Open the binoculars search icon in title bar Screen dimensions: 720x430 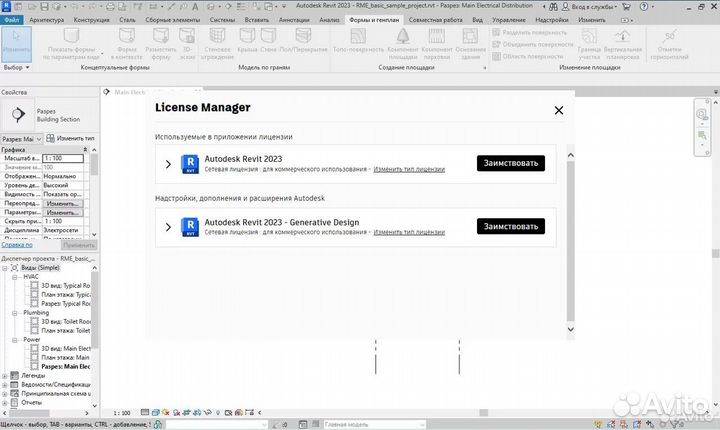pyautogui.click(x=553, y=6)
